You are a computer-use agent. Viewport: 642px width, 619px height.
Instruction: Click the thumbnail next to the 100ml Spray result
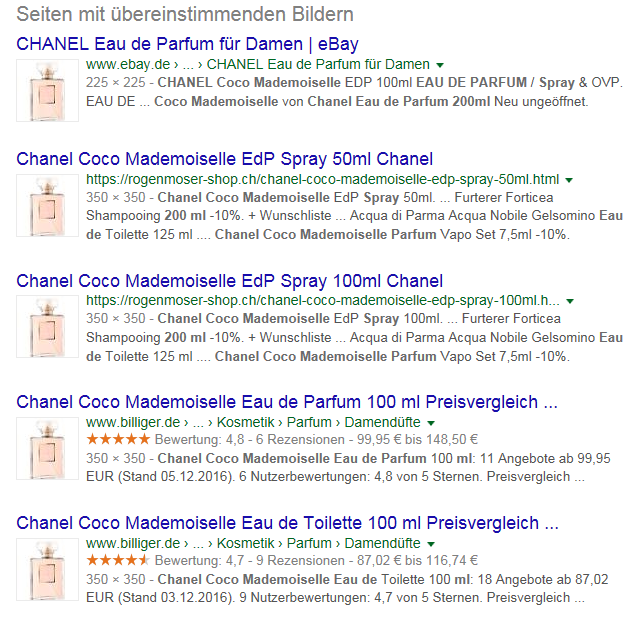47,327
